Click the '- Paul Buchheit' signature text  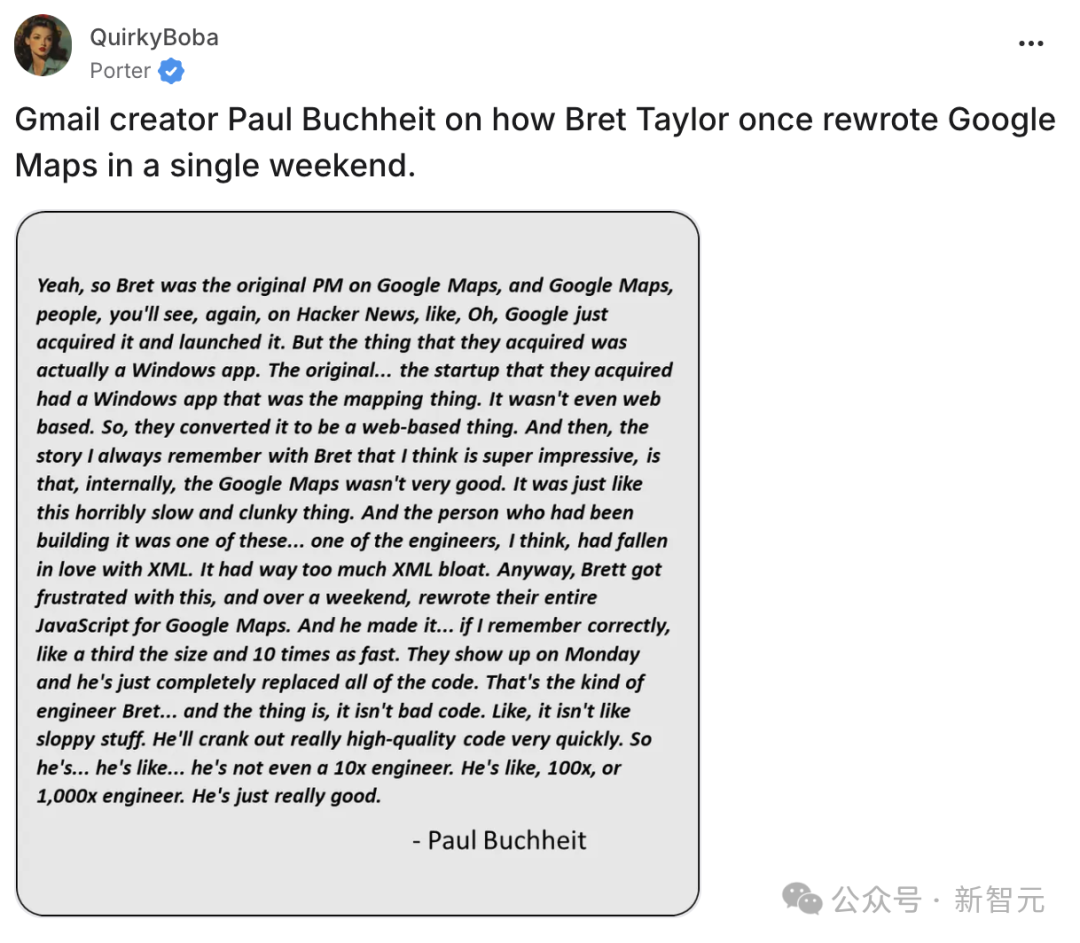499,840
